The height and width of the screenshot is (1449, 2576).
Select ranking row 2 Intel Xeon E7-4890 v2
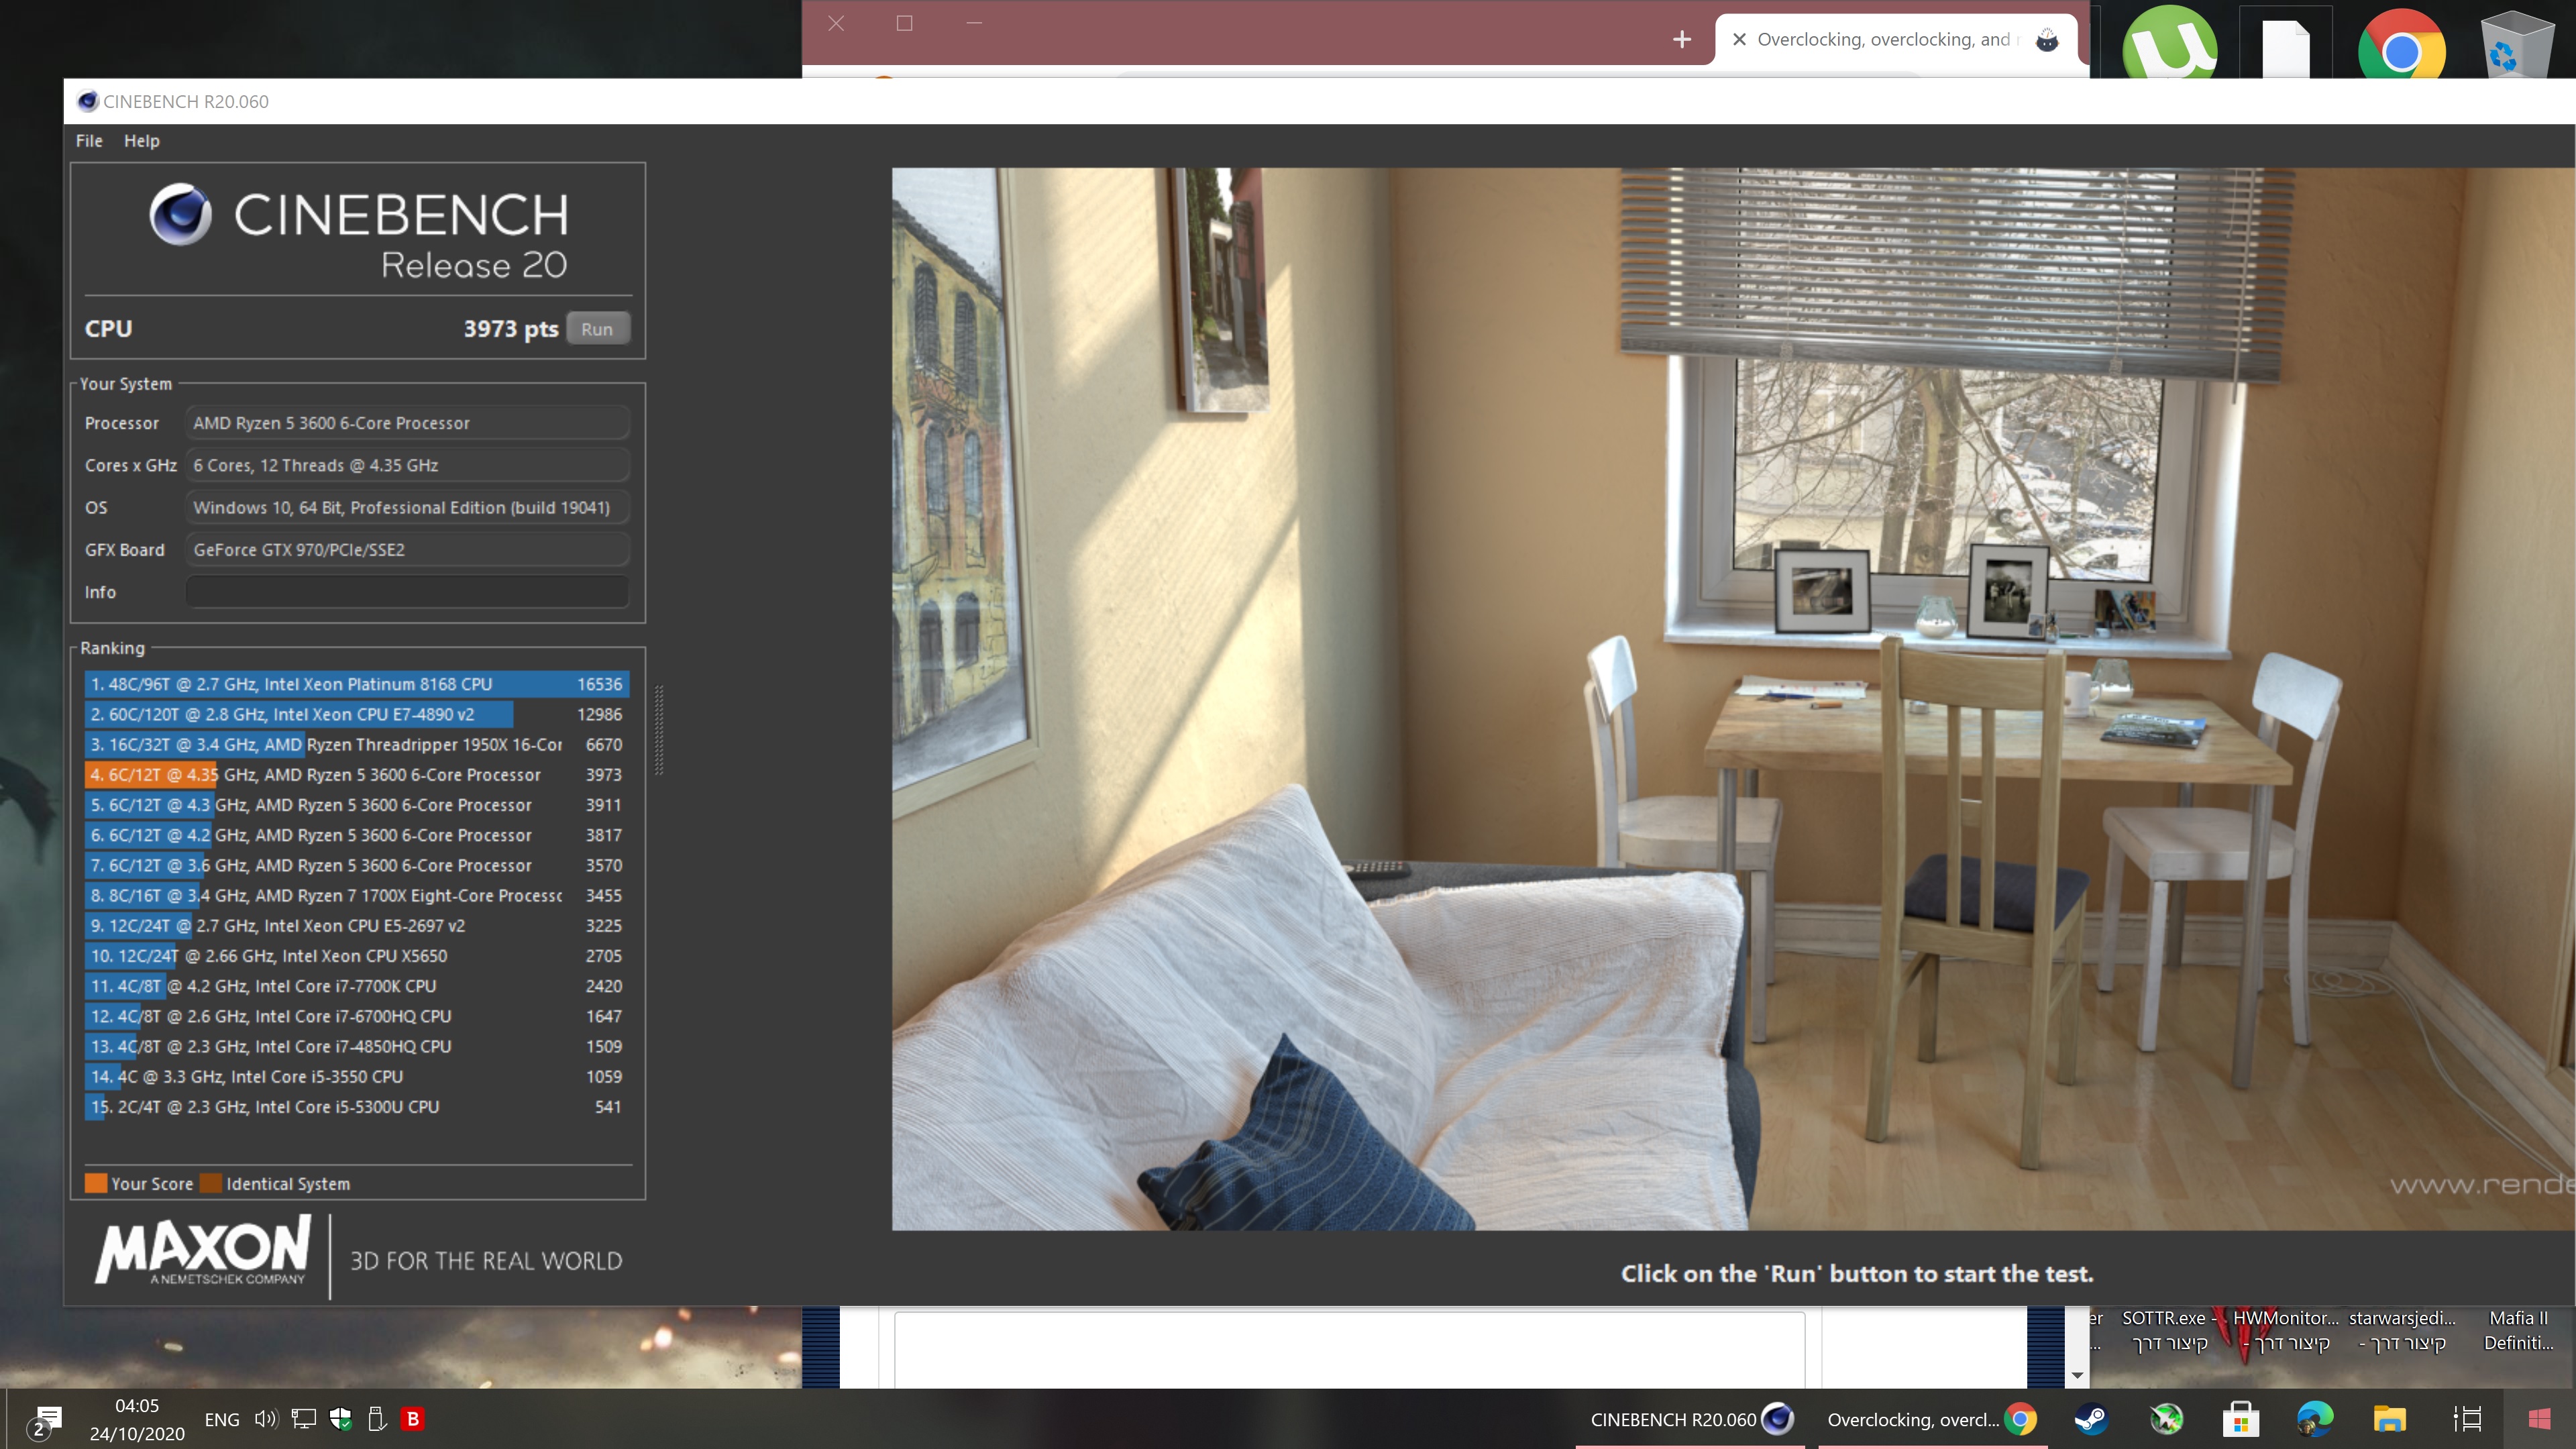[x=357, y=714]
